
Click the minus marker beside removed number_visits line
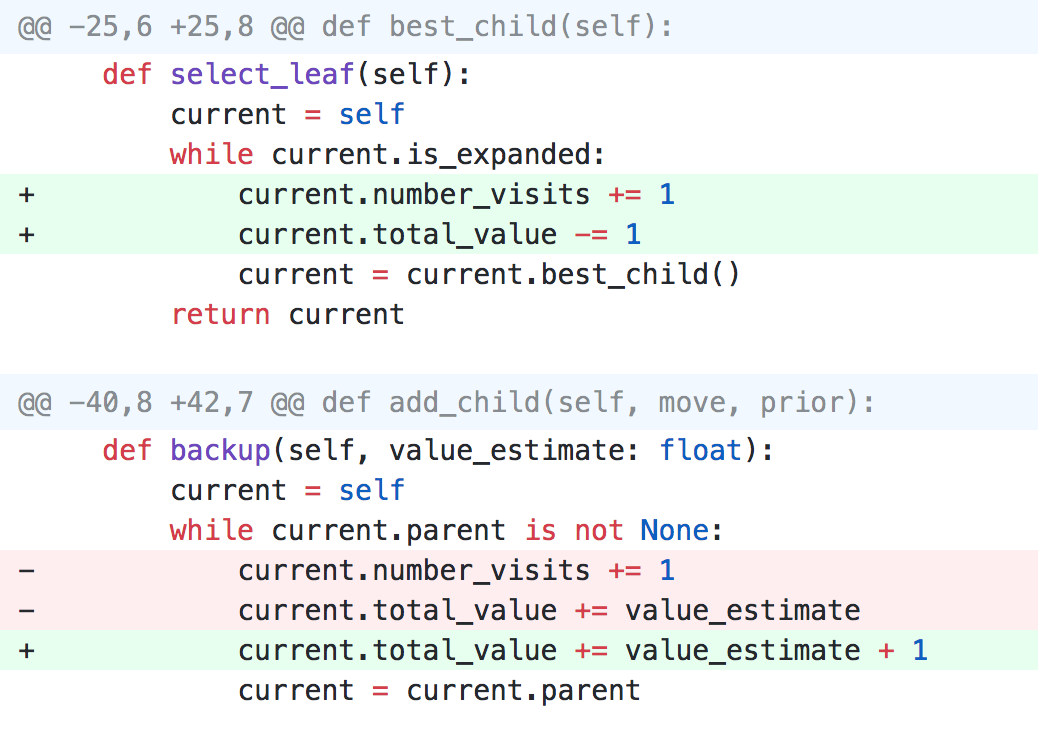click(x=26, y=570)
